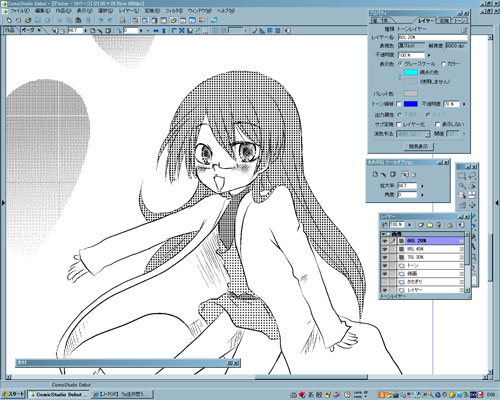Image resolution: width=500 pixels, height=400 pixels.
Task: Select the rectangle marquee tool
Action: point(462,176)
